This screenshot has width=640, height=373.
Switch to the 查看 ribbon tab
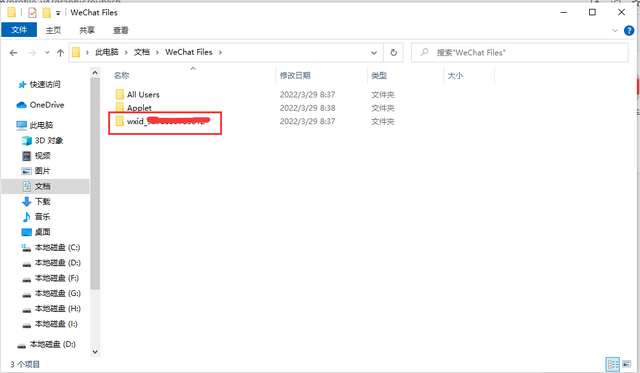[120, 30]
